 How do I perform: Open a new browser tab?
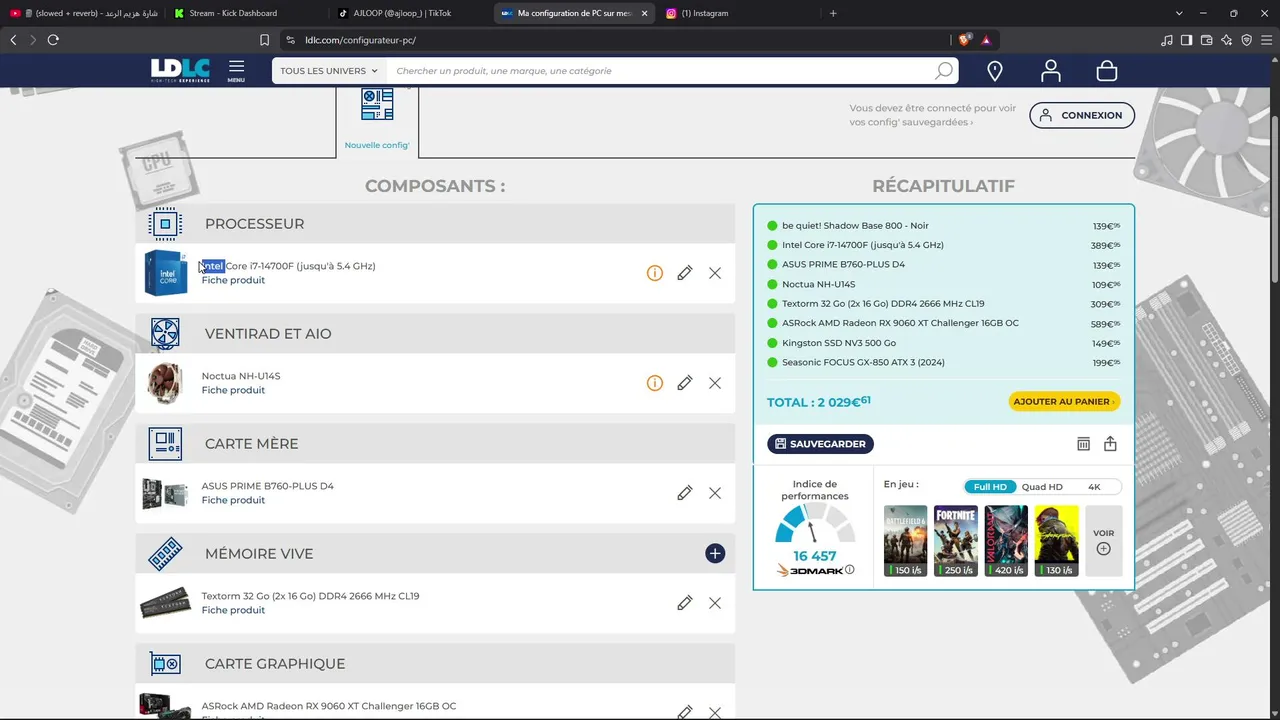[x=833, y=13]
